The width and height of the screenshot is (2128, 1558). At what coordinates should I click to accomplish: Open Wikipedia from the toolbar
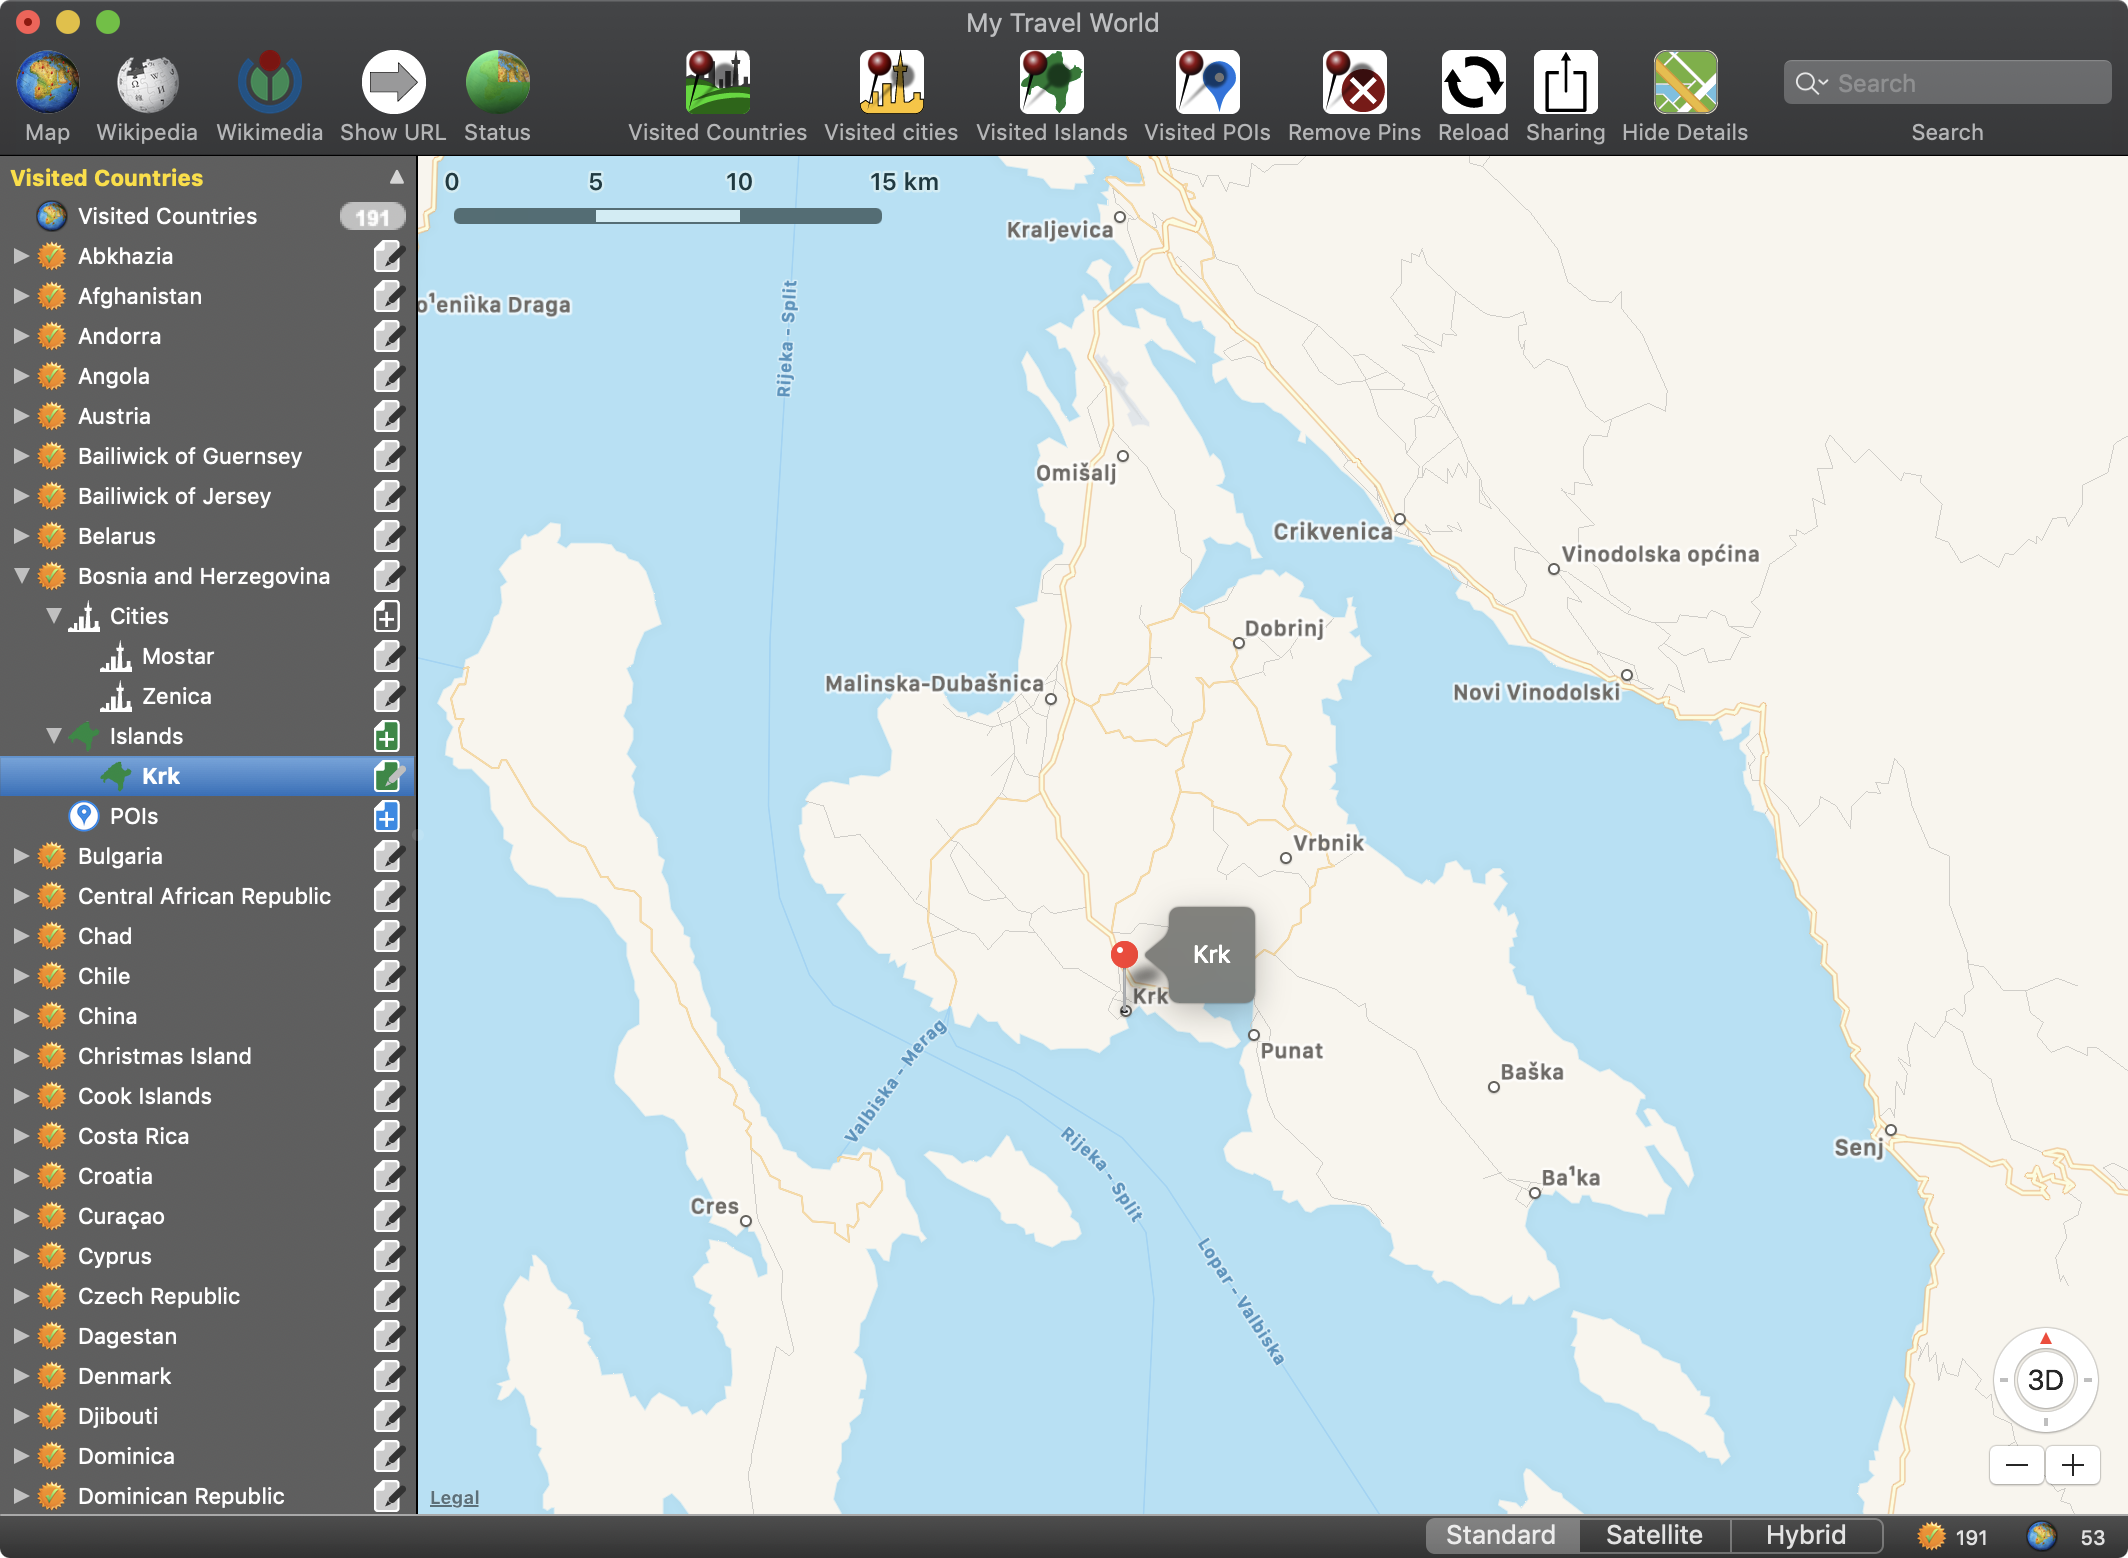click(x=147, y=83)
